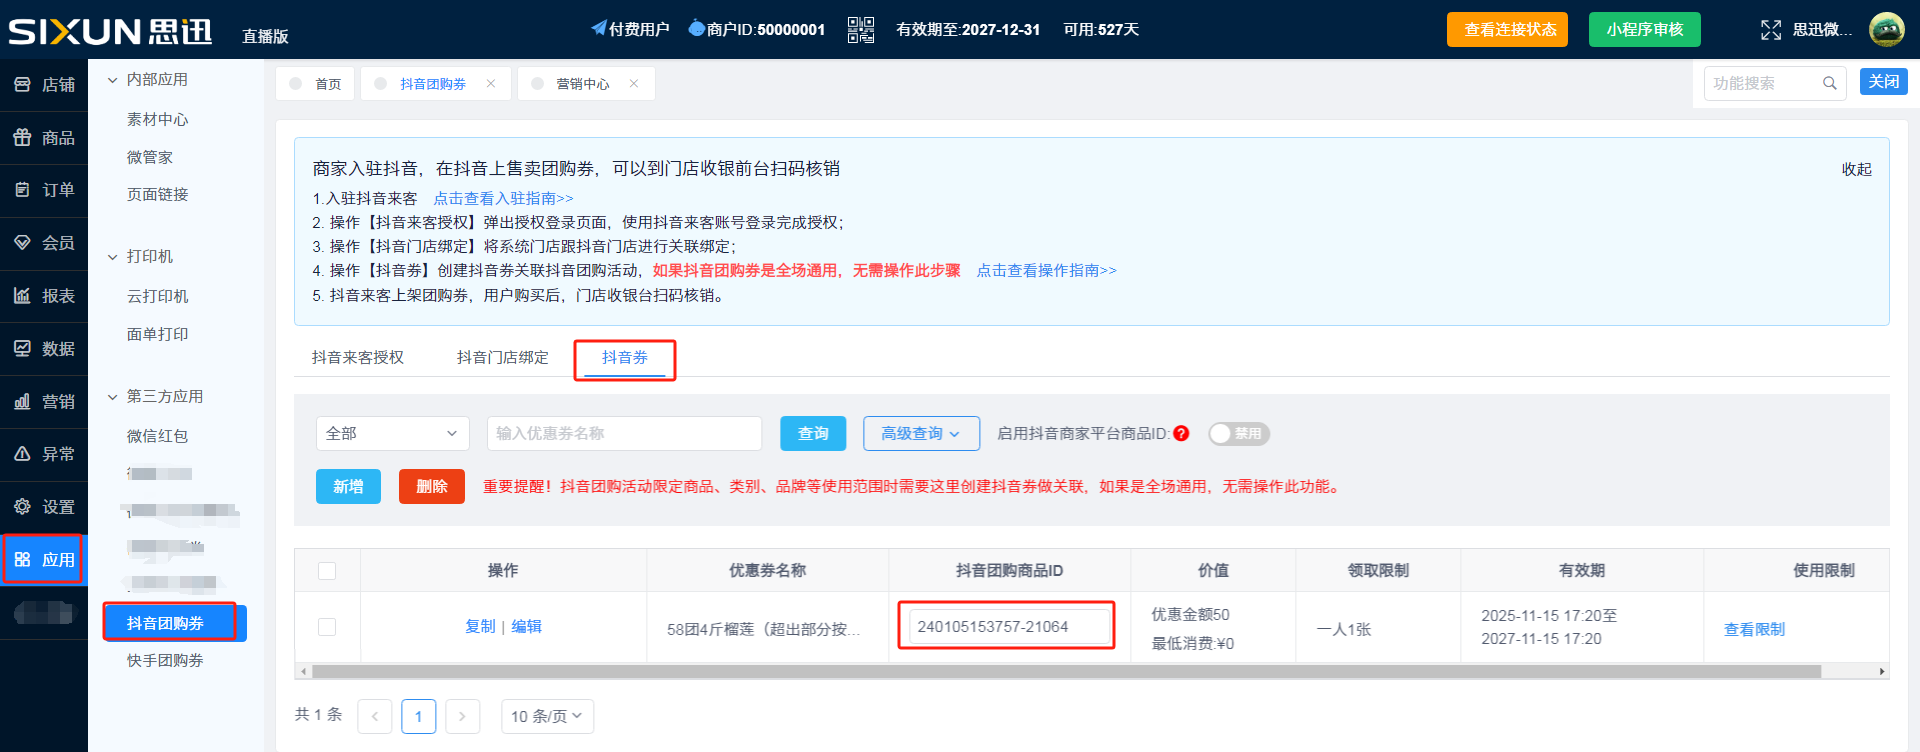Screen dimensions: 1920x752
Task: Select the 抖音来客授权 tab
Action: [x=358, y=358]
